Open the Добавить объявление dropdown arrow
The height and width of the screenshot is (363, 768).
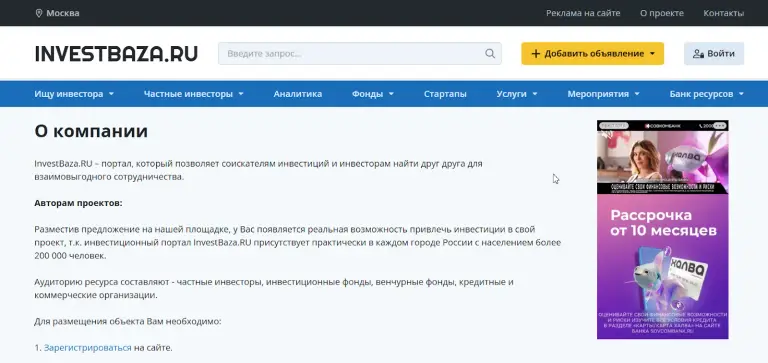(x=652, y=53)
